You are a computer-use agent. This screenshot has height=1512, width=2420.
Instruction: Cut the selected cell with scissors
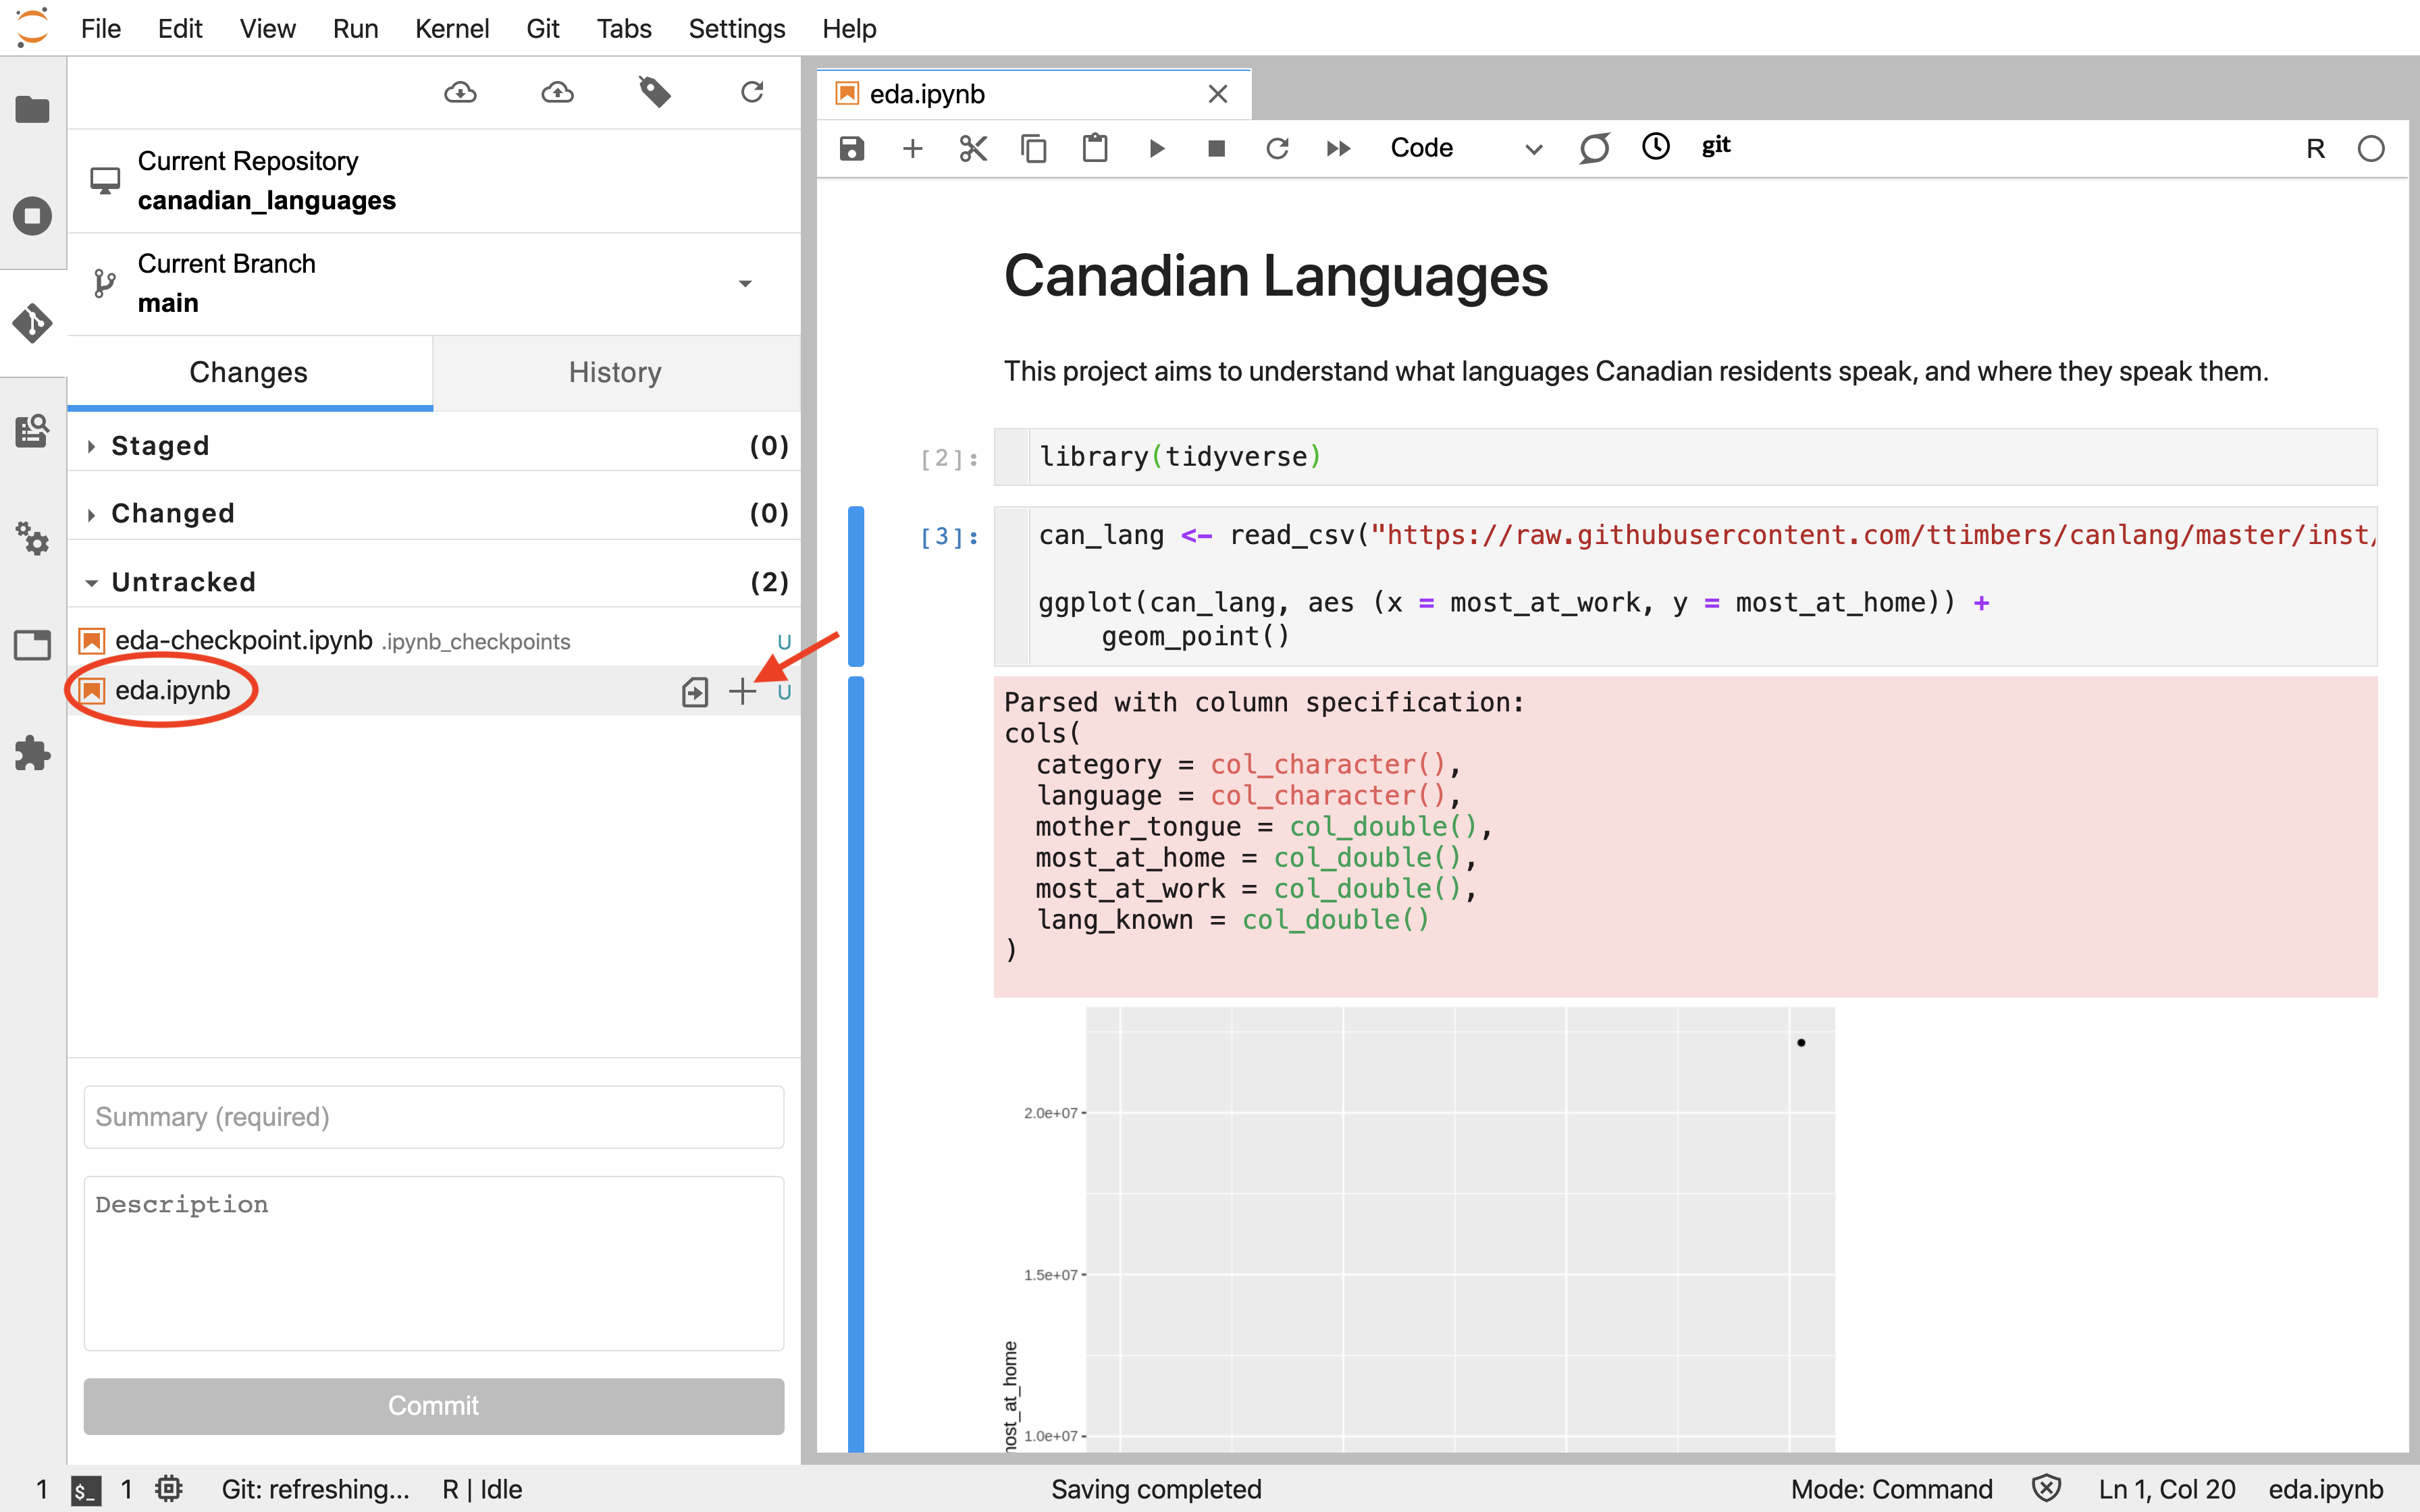[973, 149]
